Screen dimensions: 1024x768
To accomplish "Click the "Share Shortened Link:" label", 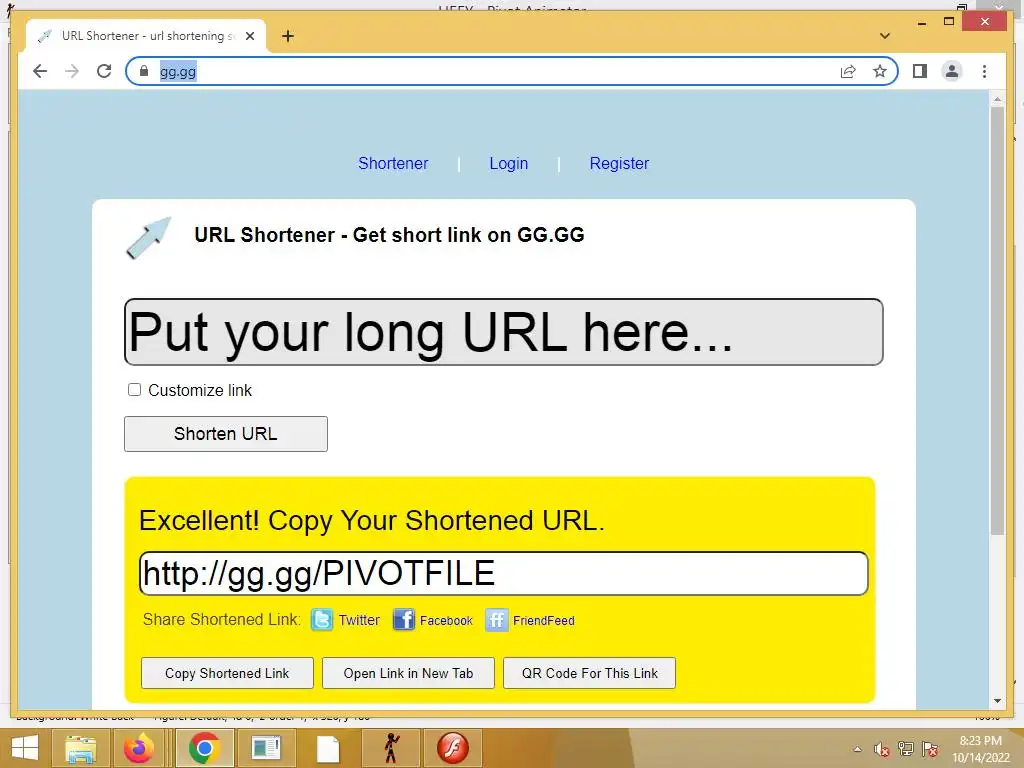I will pyautogui.click(x=222, y=620).
